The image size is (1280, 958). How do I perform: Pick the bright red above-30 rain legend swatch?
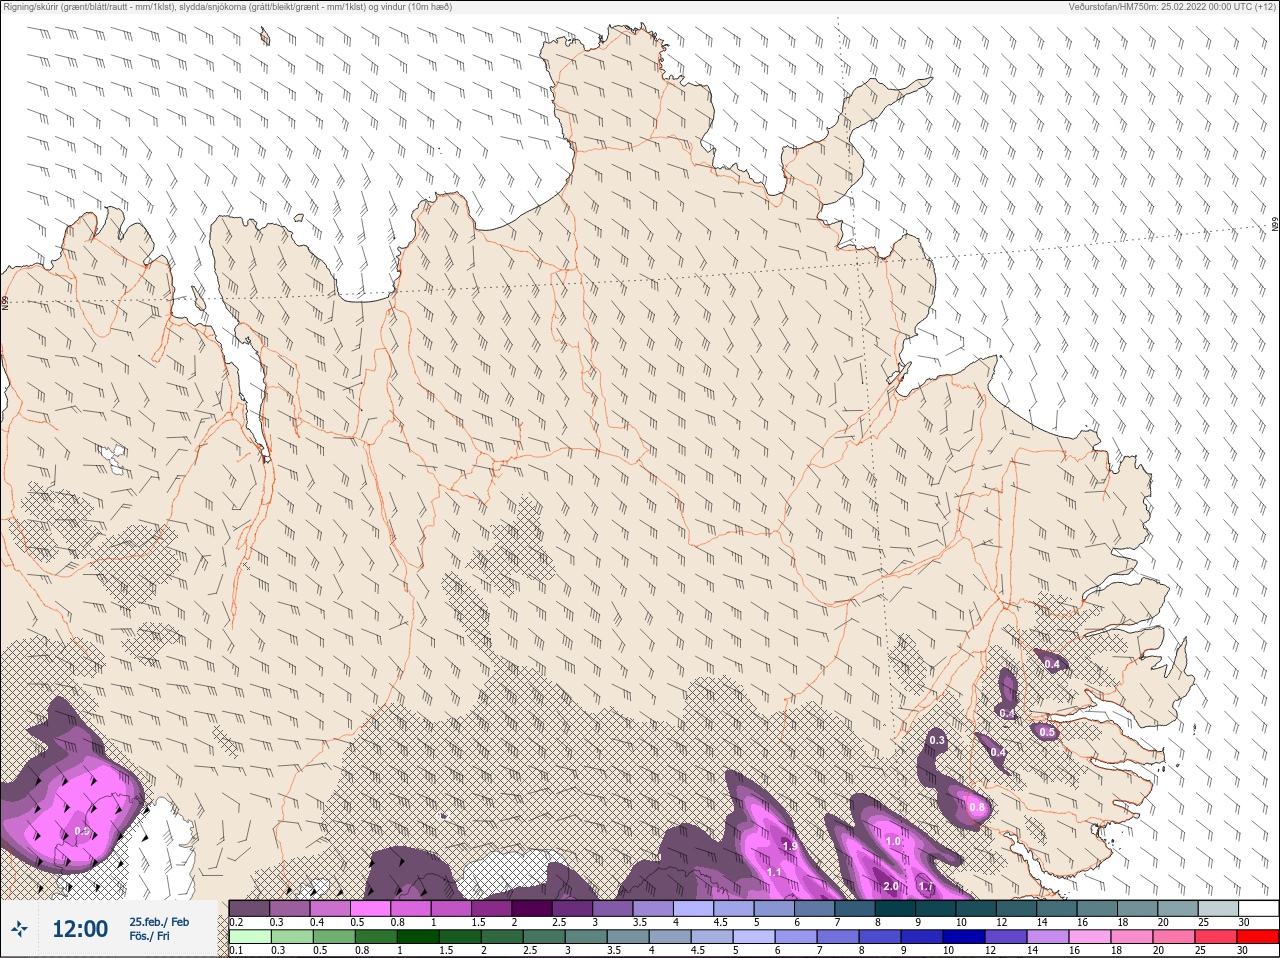click(1257, 937)
